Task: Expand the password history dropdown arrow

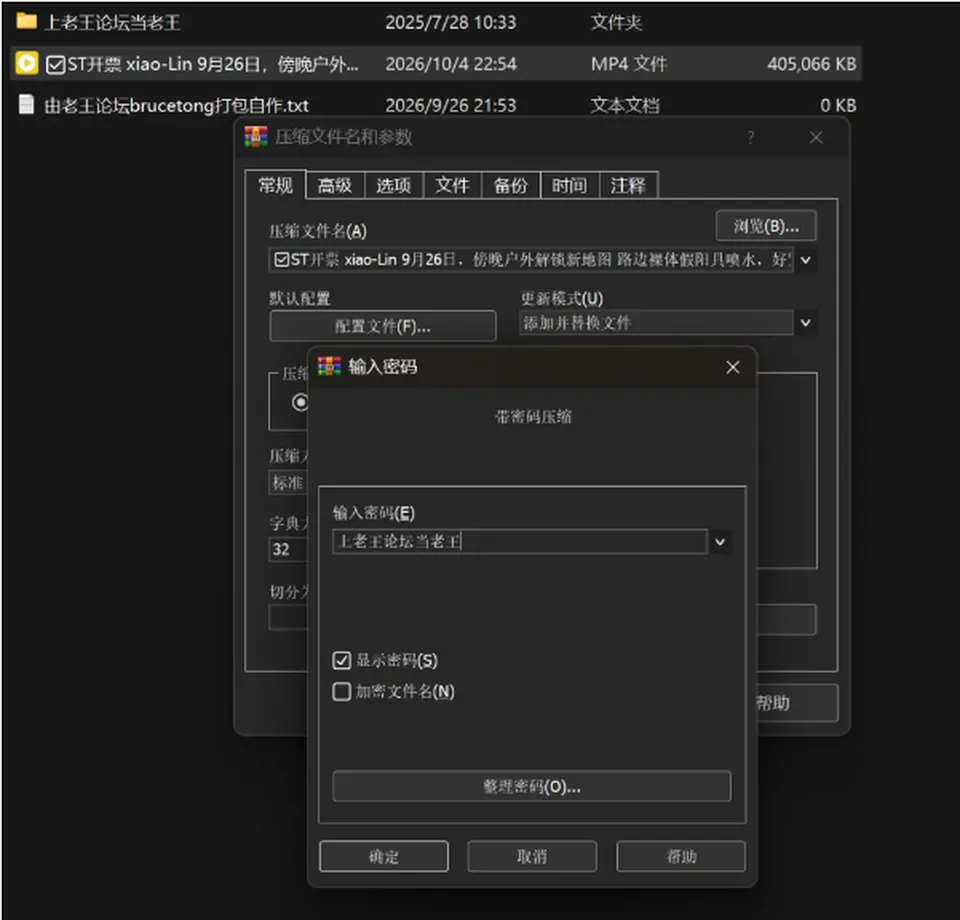Action: [x=720, y=542]
